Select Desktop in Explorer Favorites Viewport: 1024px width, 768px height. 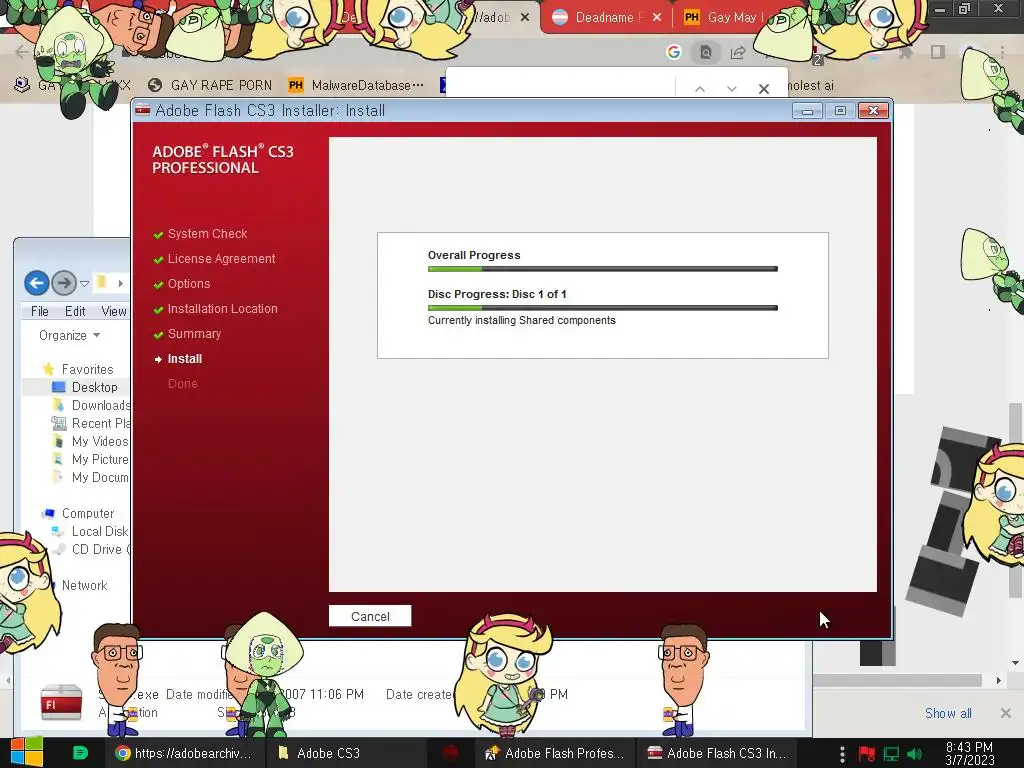(x=94, y=387)
